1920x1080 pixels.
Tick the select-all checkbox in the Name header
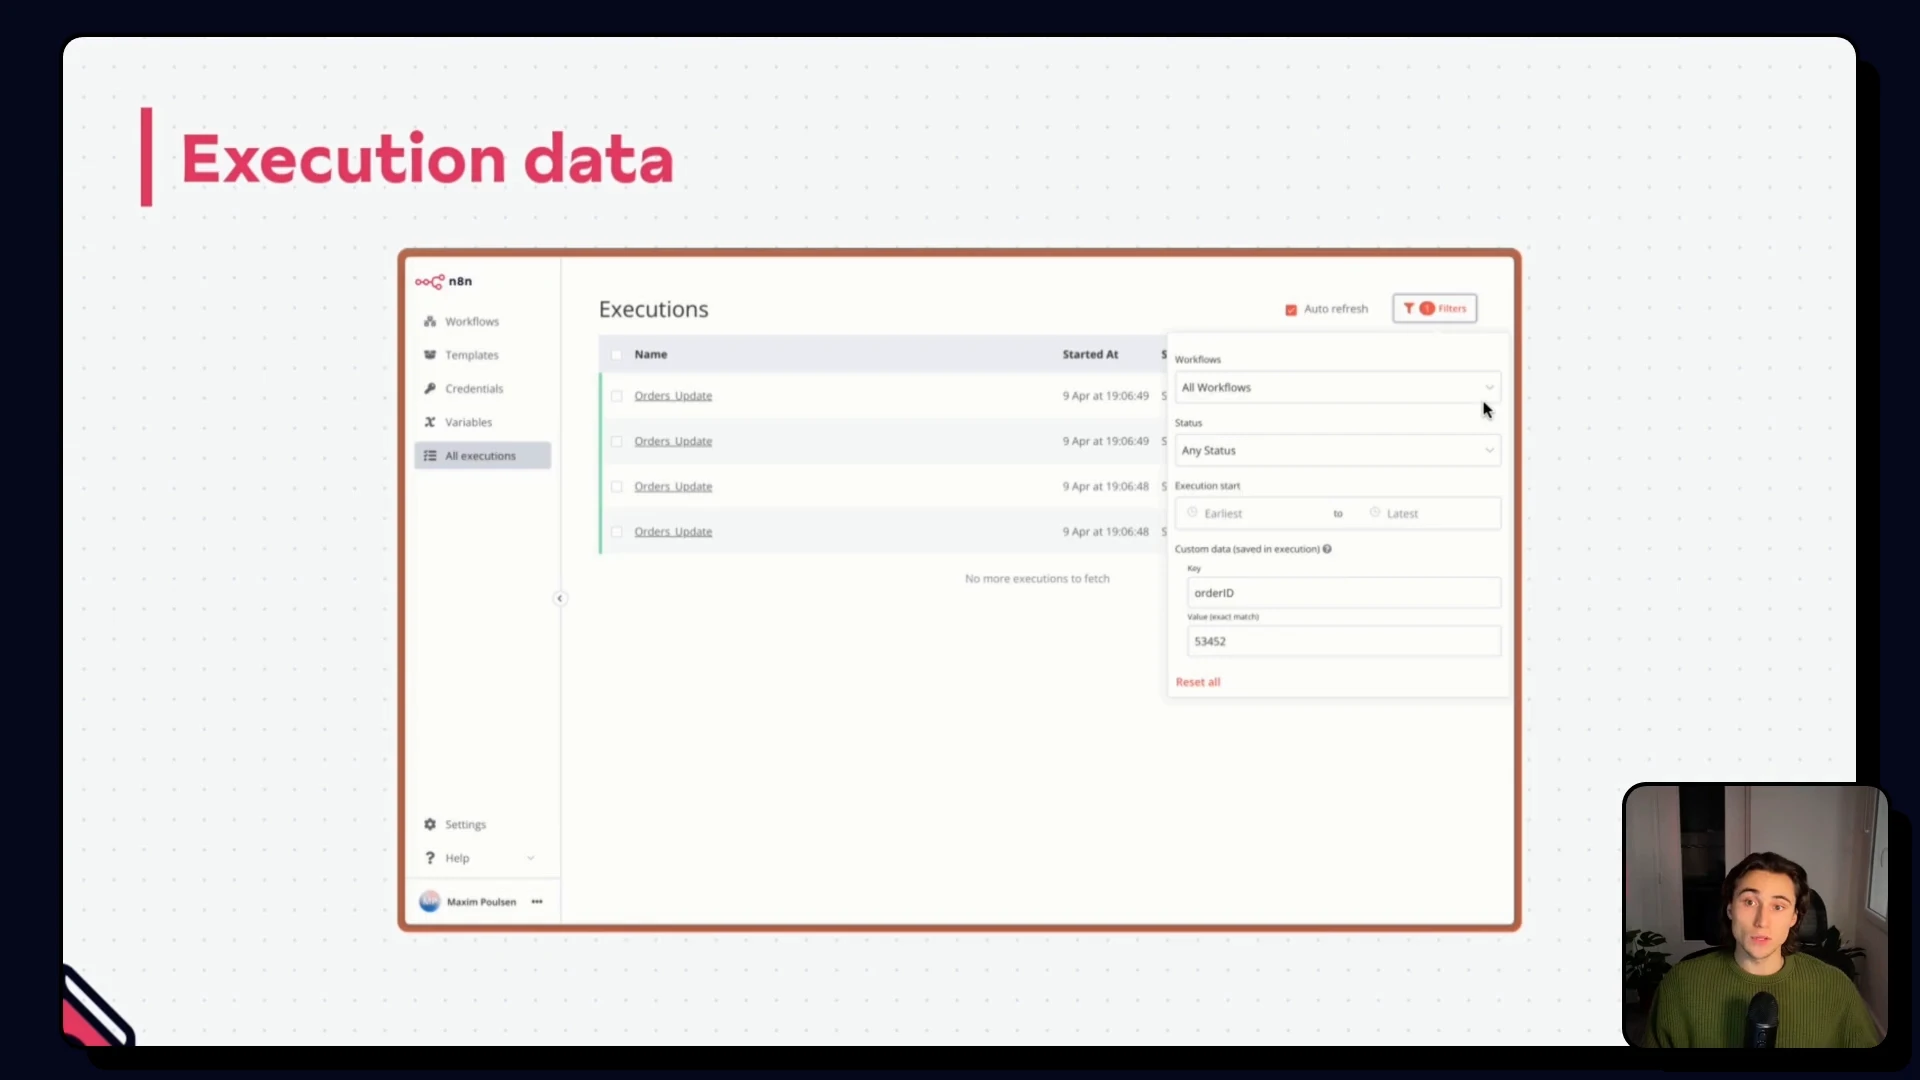pyautogui.click(x=616, y=355)
